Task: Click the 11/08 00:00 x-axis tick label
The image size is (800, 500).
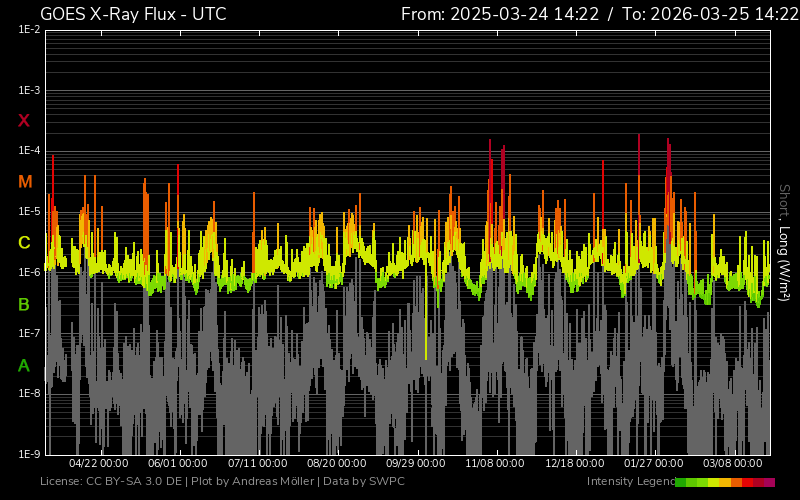Action: coord(495,464)
